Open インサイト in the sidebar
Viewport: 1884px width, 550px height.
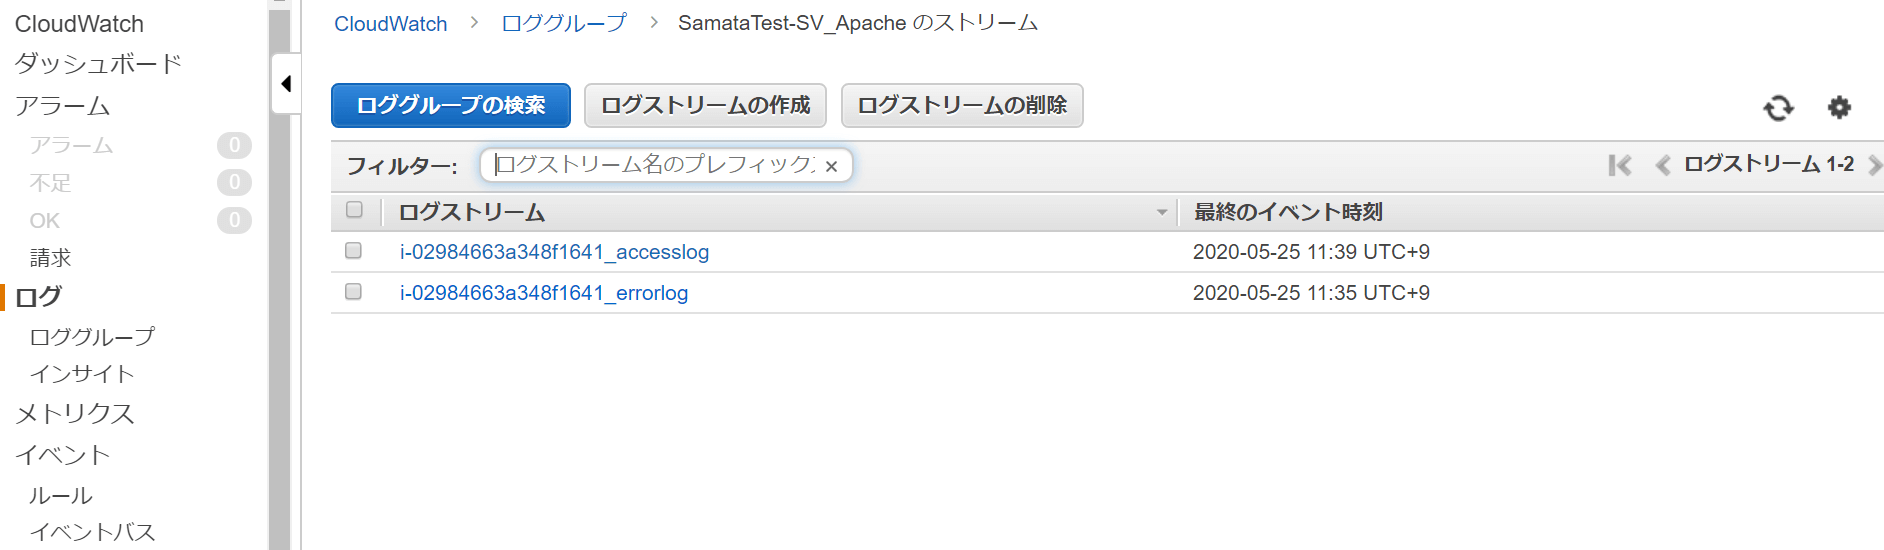(82, 374)
